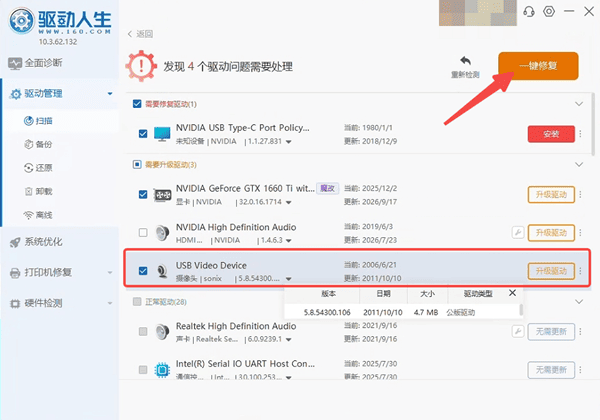Select version row 5.8.54300.106 in popup
Image resolution: width=600 pixels, height=420 pixels.
(402, 313)
